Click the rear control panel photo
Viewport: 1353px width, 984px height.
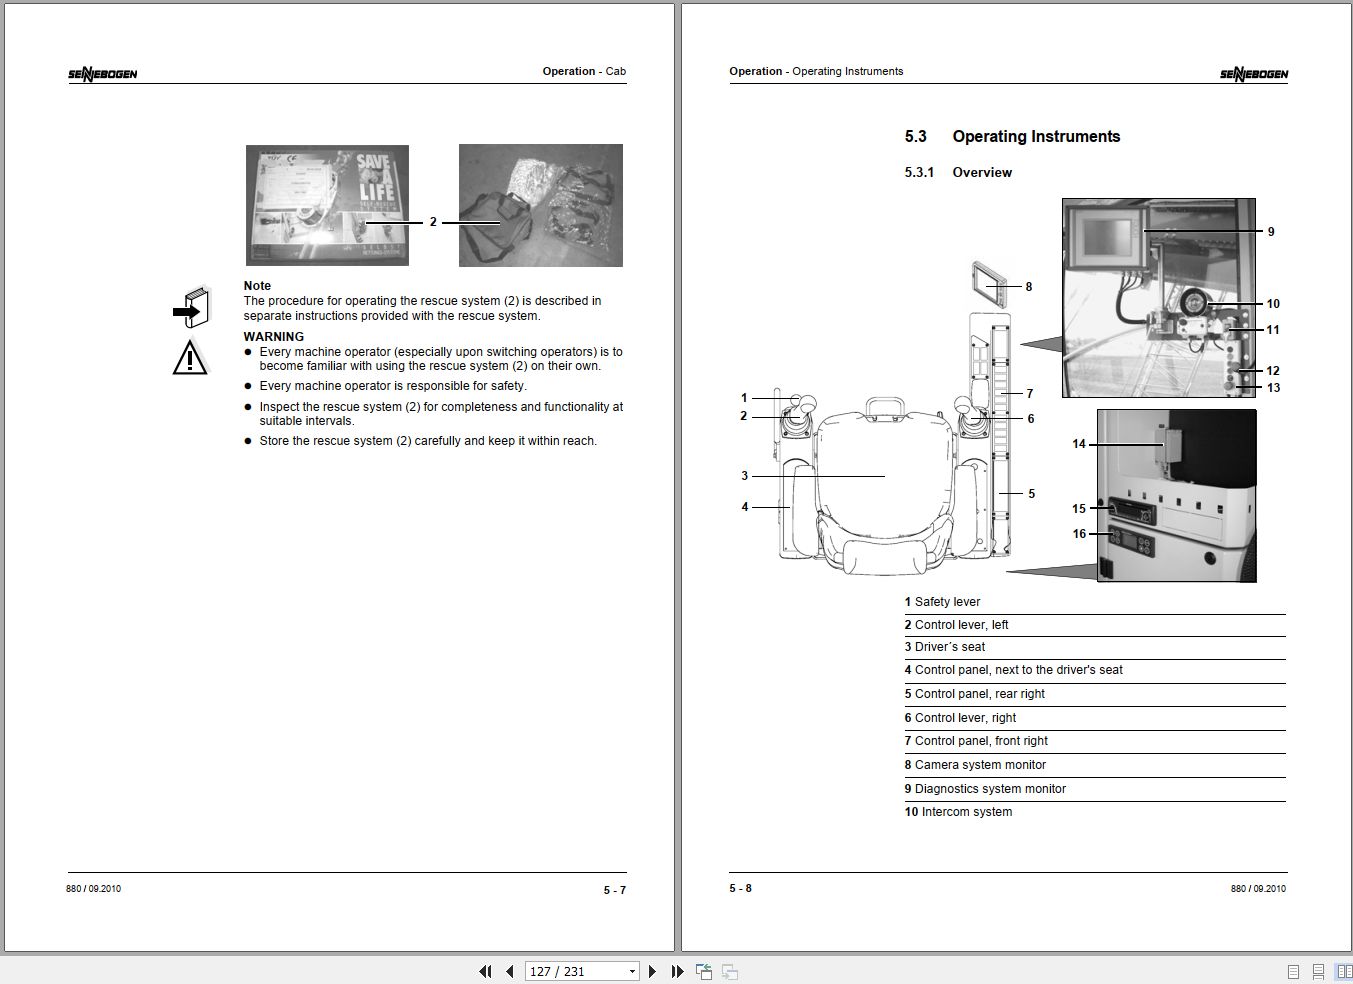pos(1177,495)
